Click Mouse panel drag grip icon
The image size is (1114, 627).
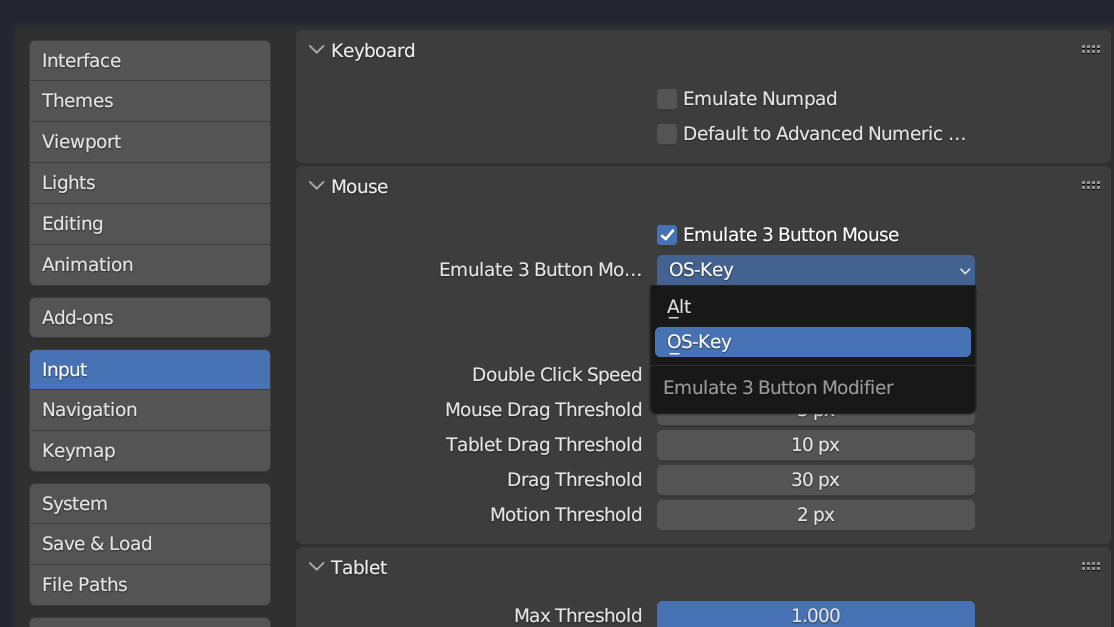[x=1090, y=186]
